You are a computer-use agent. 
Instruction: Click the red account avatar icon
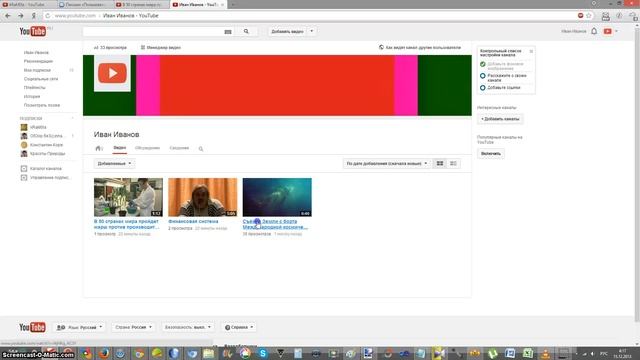(x=608, y=31)
